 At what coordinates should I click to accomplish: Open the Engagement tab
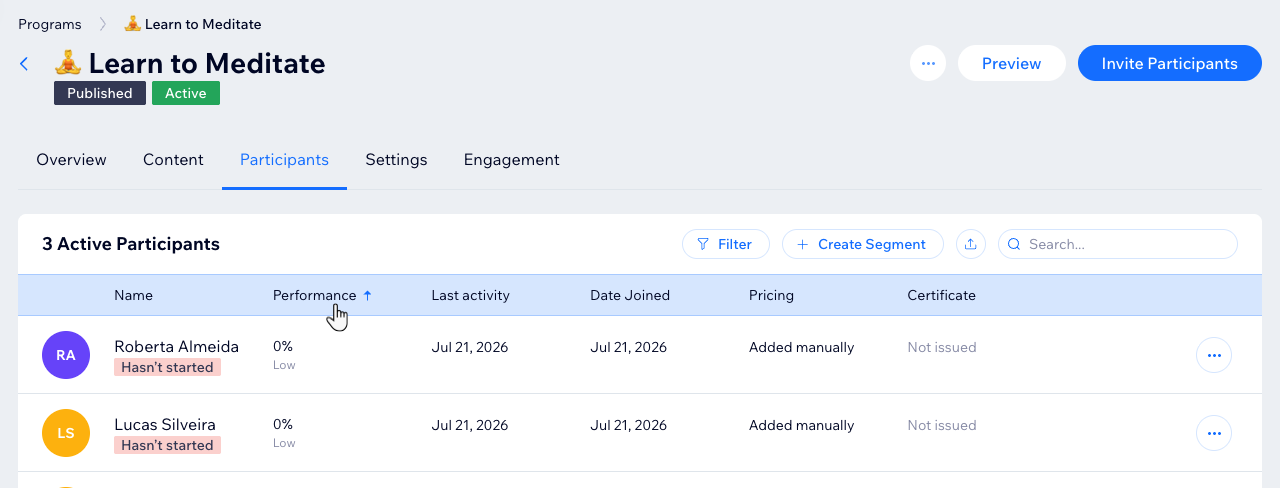[511, 160]
